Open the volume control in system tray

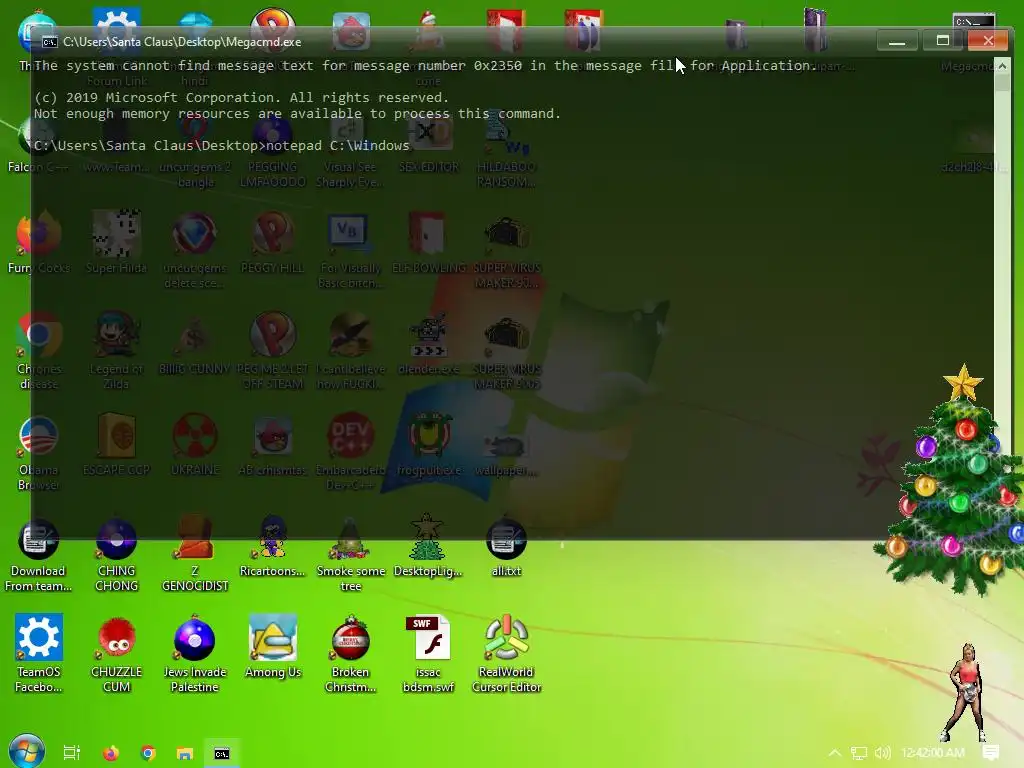882,753
